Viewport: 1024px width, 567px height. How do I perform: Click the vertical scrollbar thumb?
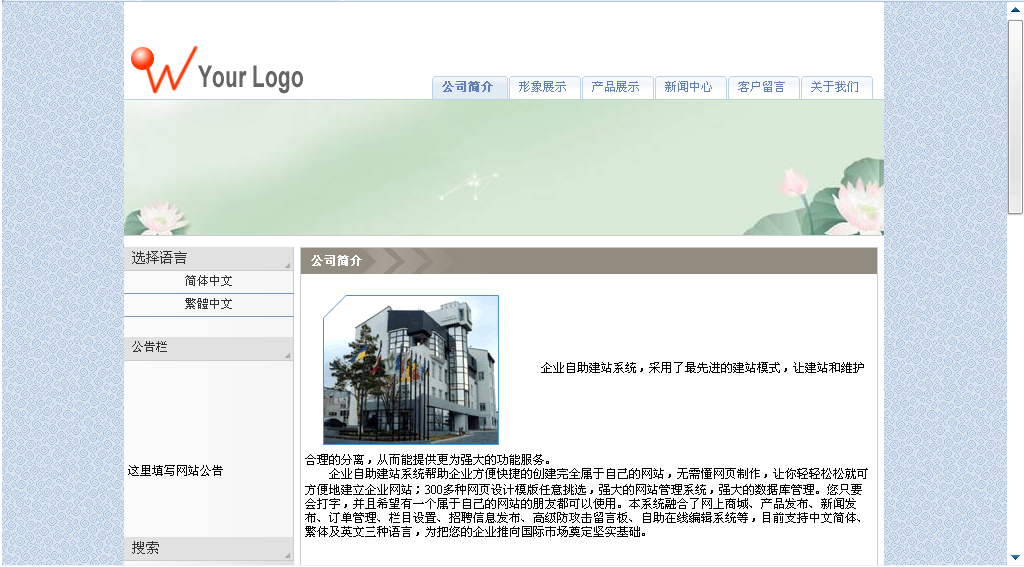coord(1016,116)
